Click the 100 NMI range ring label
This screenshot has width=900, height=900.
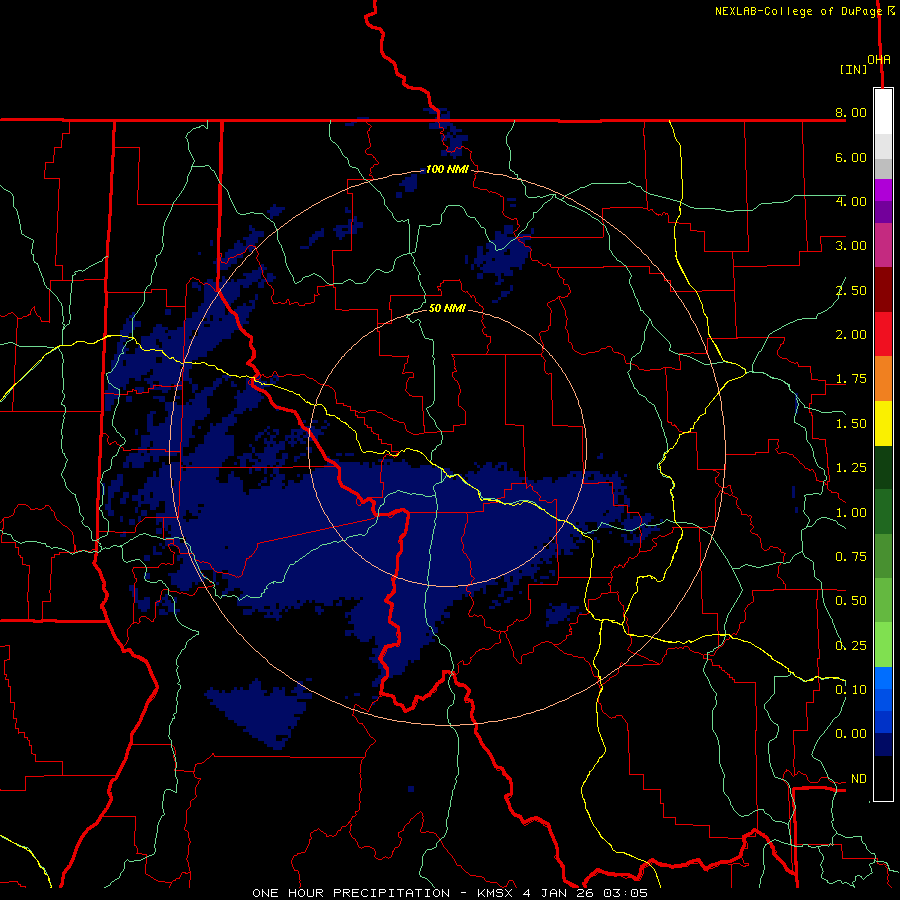447,170
